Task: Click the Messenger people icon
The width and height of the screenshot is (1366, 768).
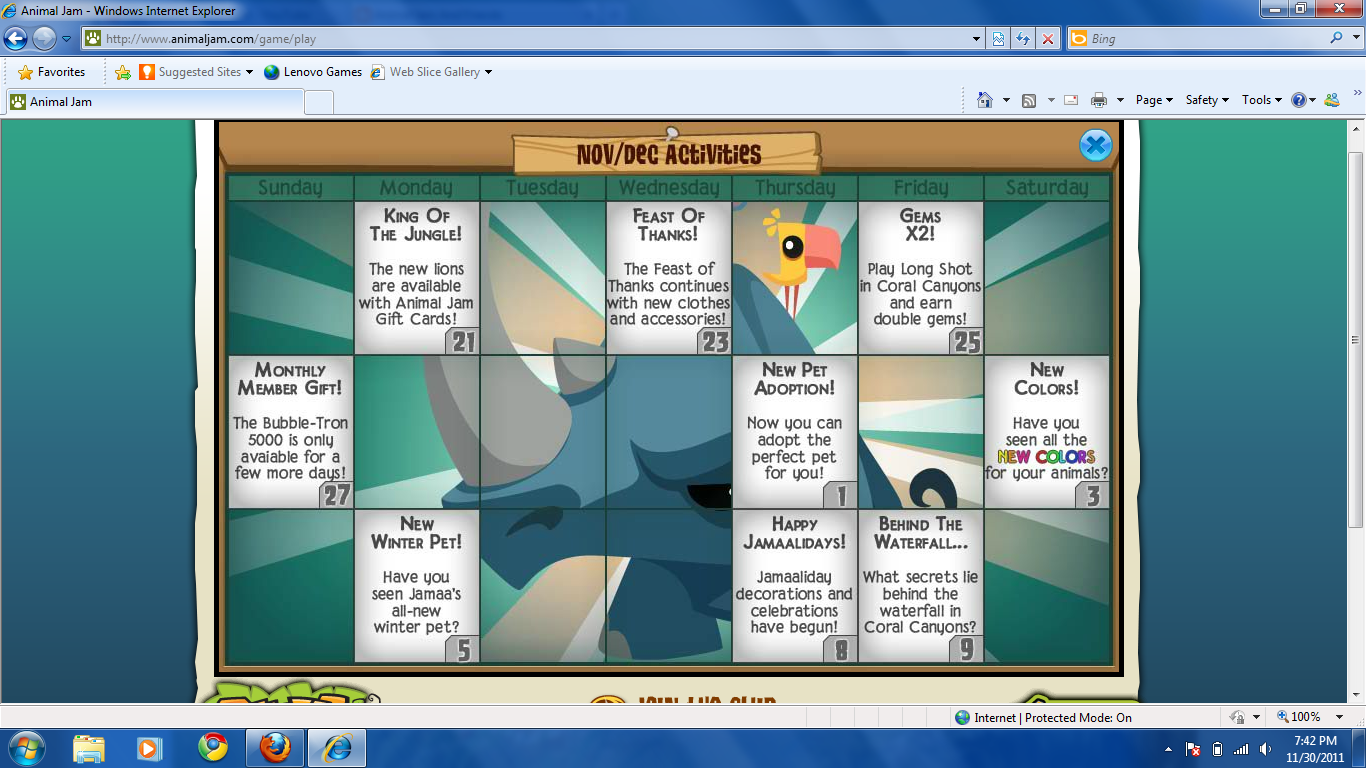Action: [x=1331, y=100]
